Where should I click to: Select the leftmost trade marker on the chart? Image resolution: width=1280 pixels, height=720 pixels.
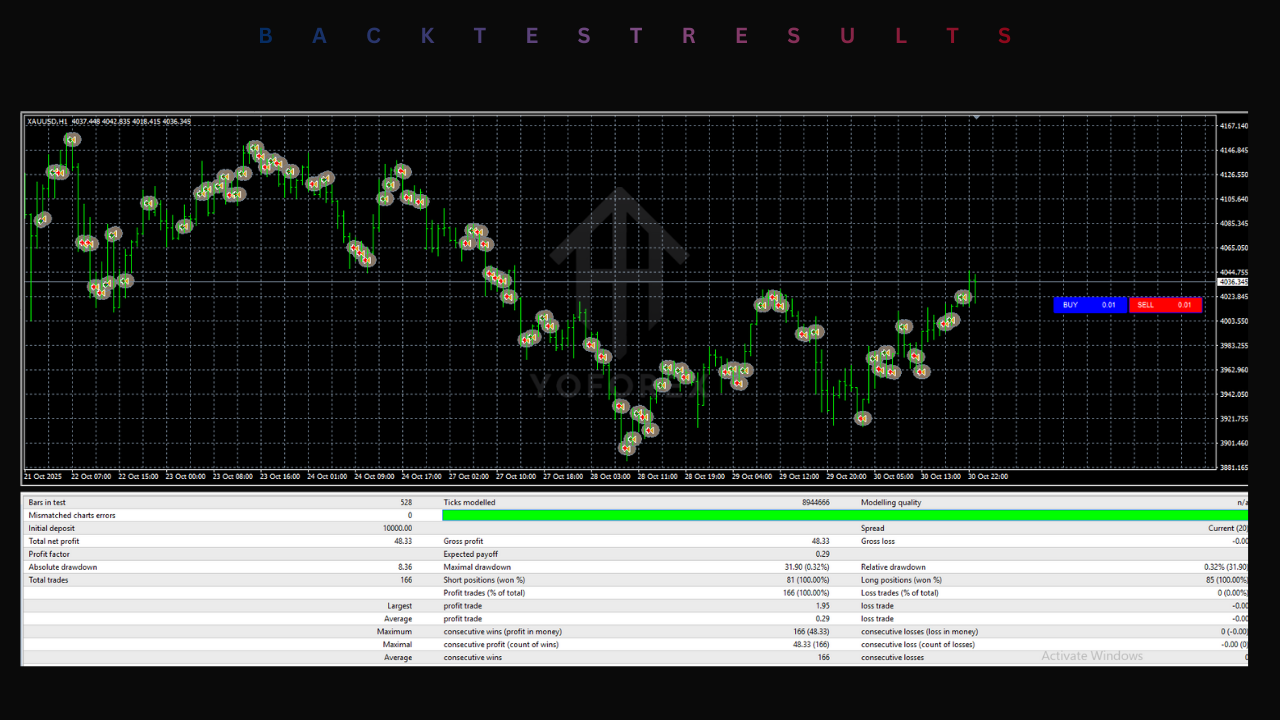(42, 219)
